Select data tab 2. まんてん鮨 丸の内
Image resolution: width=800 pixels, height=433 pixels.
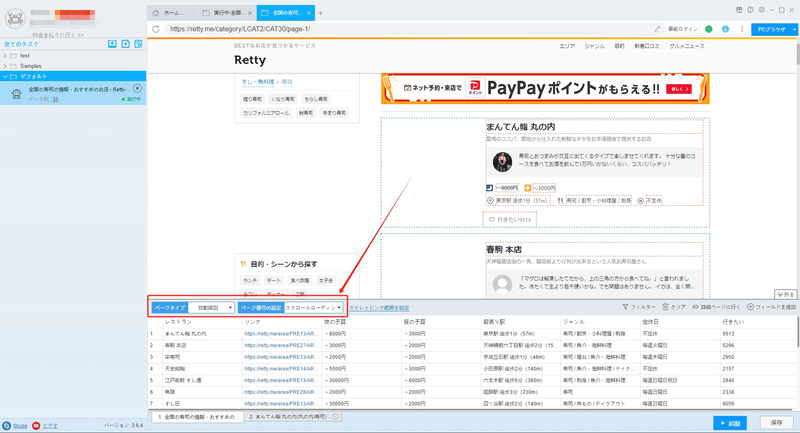293,417
